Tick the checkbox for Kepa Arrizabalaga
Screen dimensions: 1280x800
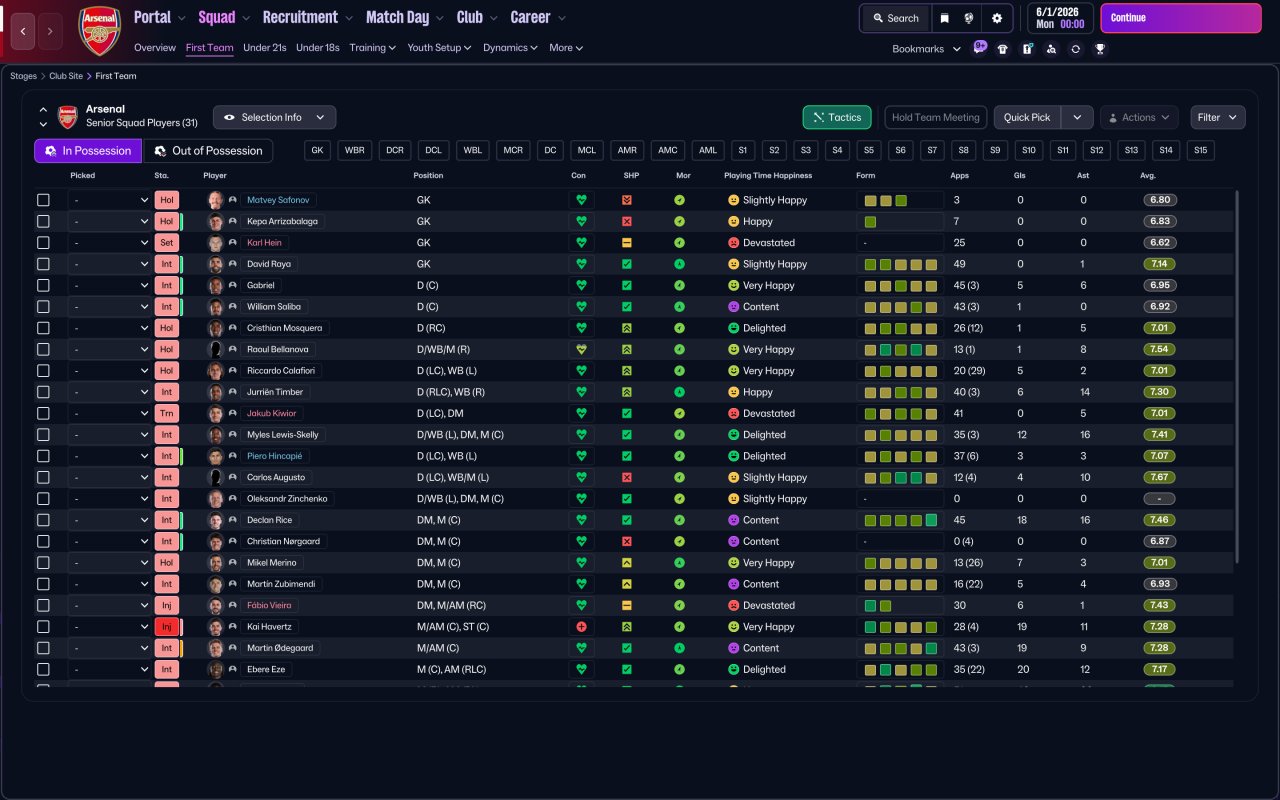(43, 222)
